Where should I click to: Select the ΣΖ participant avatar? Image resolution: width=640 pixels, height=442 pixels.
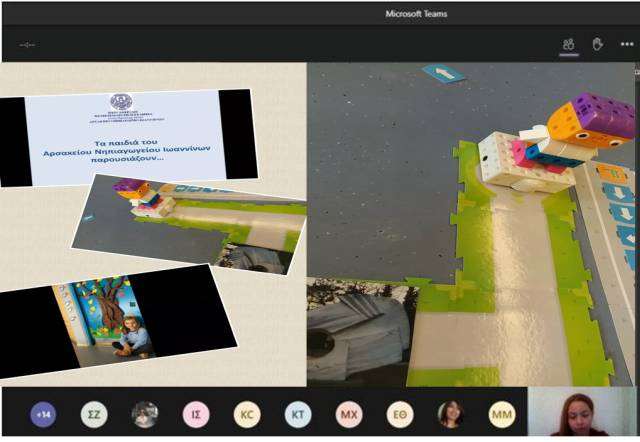coord(94,414)
